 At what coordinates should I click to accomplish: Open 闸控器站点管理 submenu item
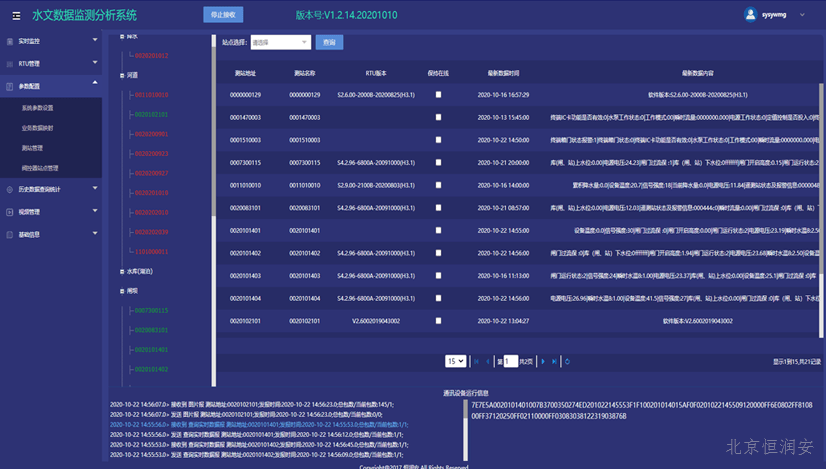40,168
